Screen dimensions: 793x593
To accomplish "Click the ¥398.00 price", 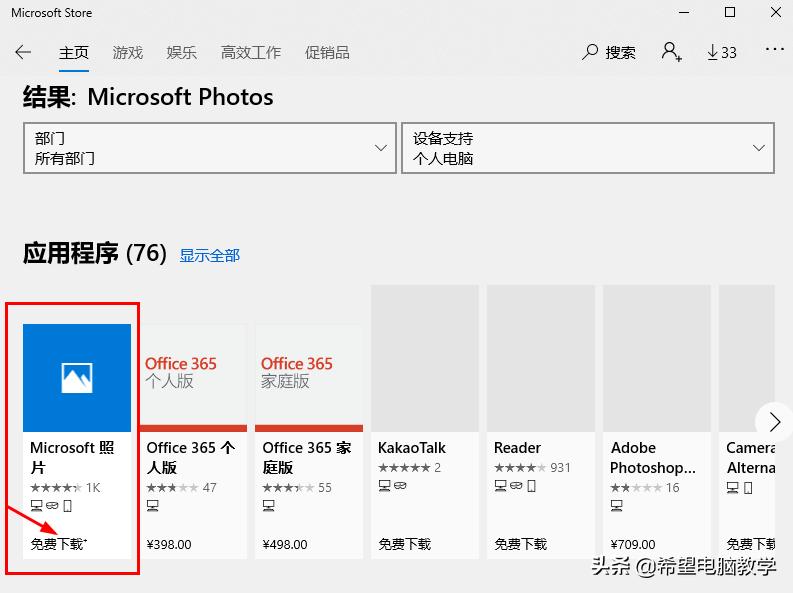I will pos(169,544).
